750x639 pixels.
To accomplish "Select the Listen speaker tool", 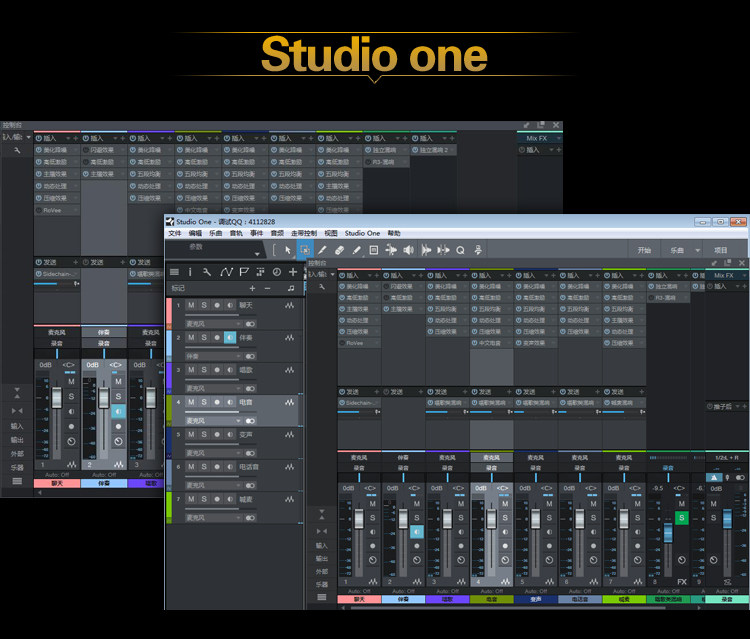I will pyautogui.click(x=408, y=250).
